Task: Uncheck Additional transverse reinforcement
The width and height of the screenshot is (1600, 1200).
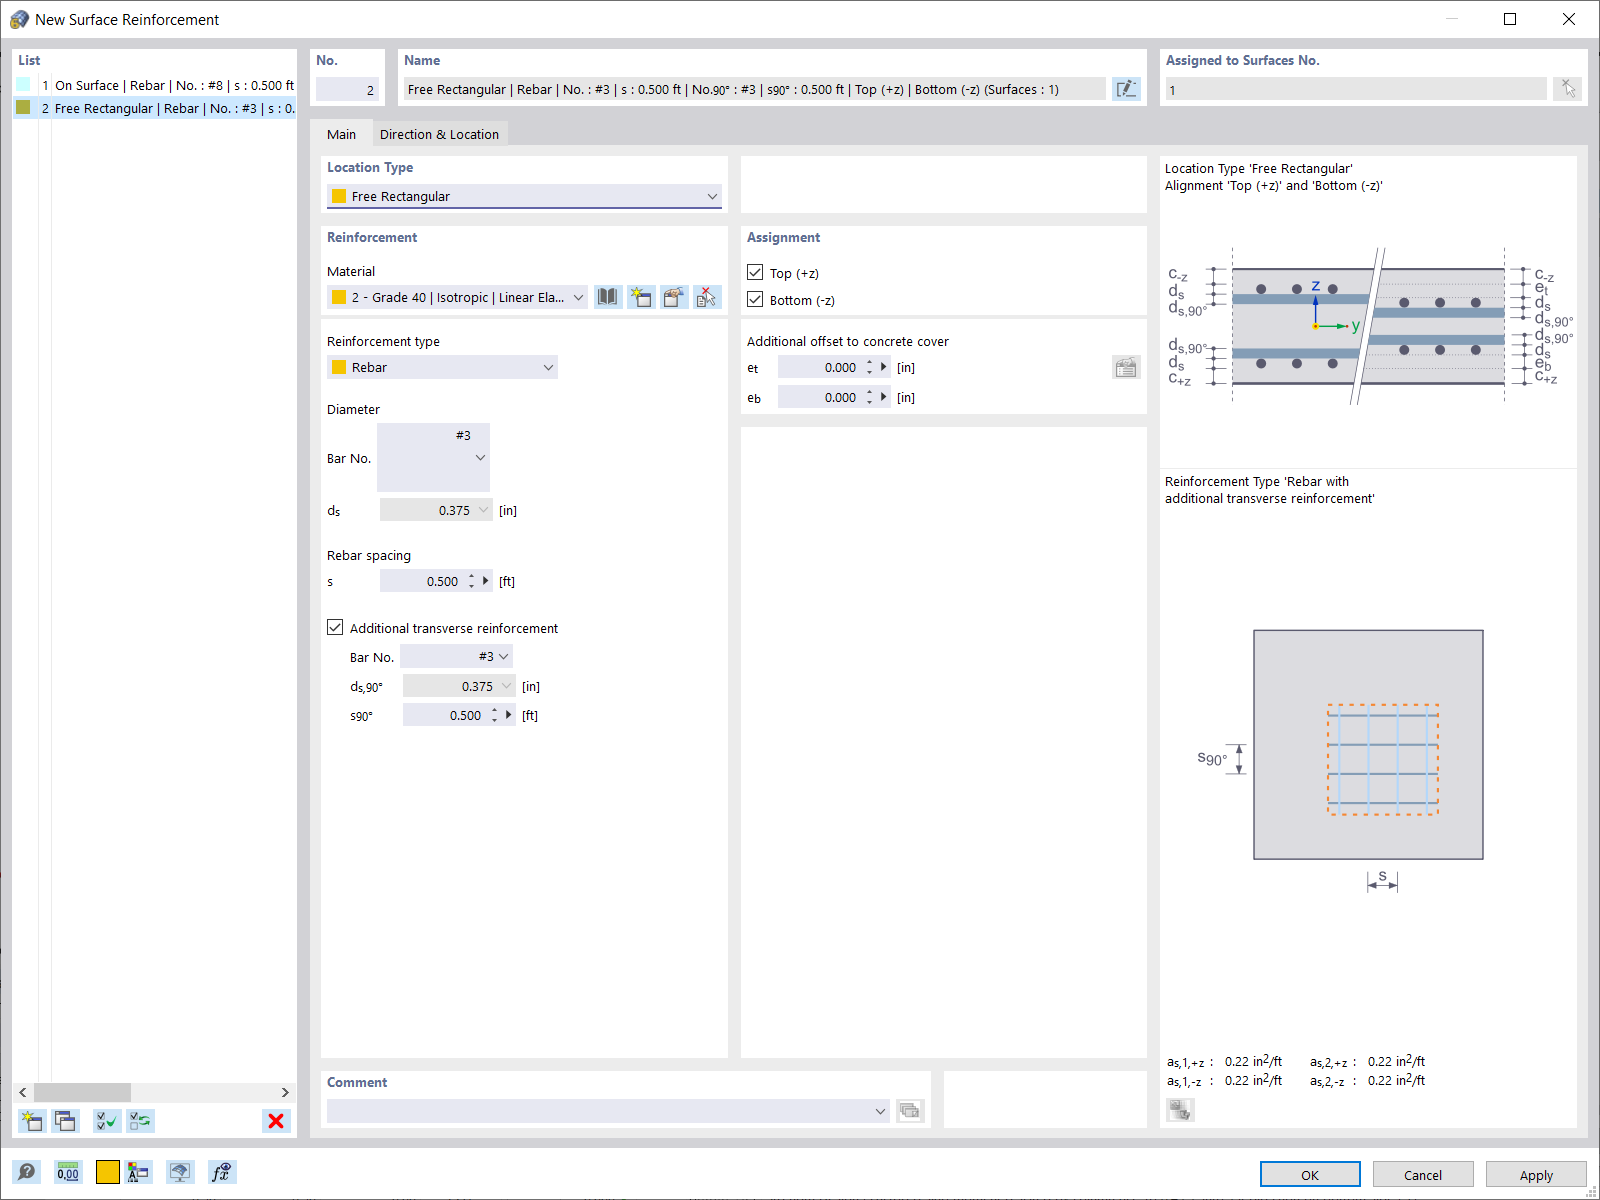Action: [x=335, y=627]
